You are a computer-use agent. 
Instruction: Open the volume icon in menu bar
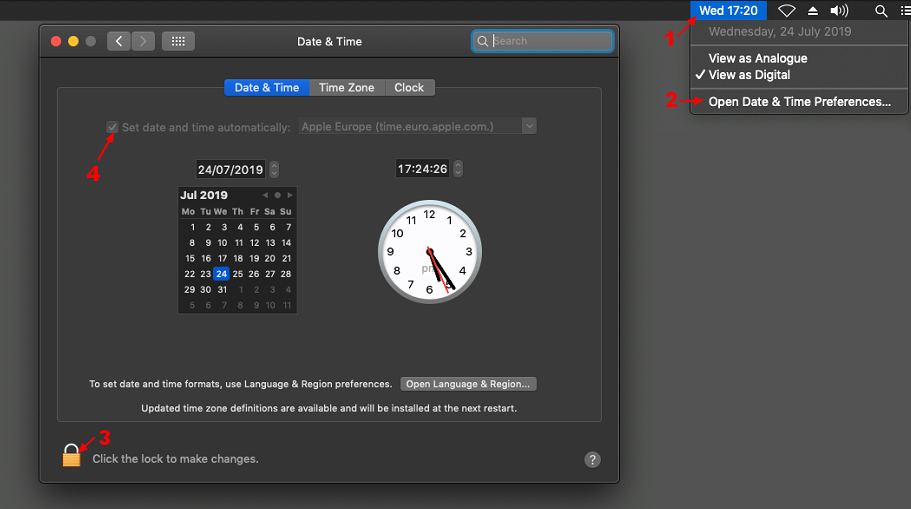pos(839,11)
